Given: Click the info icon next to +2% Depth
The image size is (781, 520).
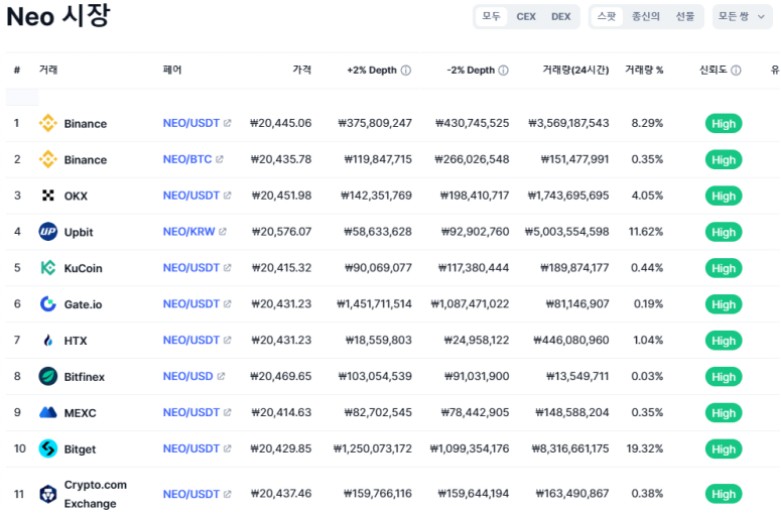Looking at the screenshot, I should (406, 70).
